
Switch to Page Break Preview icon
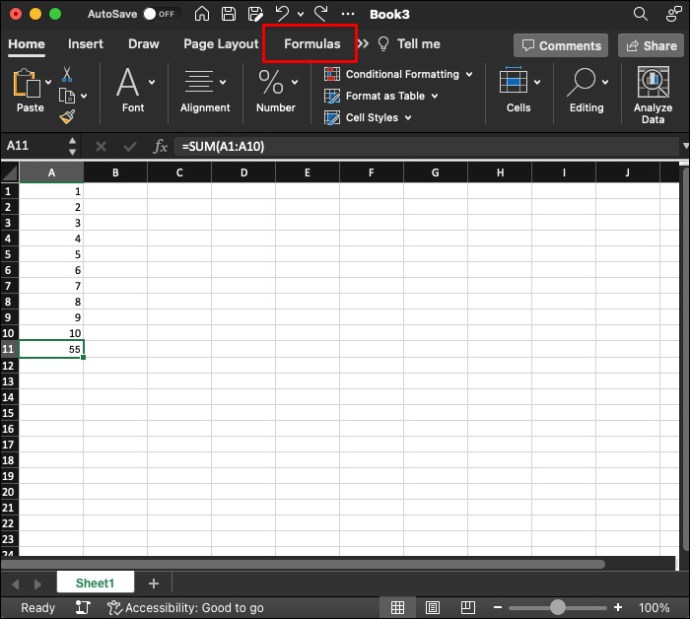(x=467, y=608)
